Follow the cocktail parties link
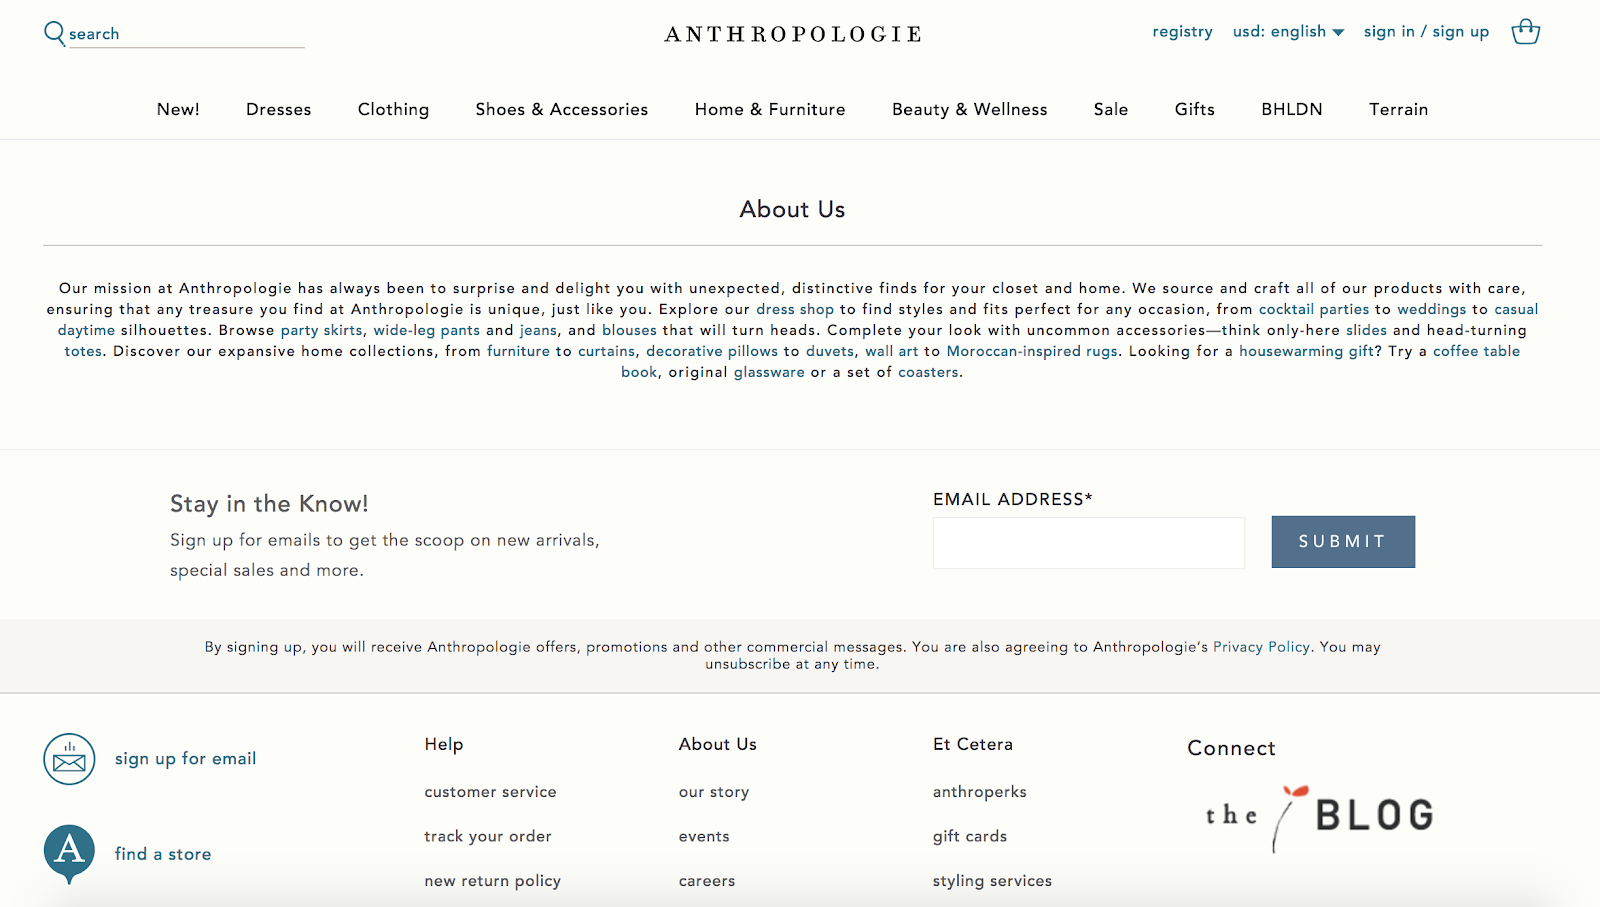Screen dimensions: 1600x907 pos(1314,310)
